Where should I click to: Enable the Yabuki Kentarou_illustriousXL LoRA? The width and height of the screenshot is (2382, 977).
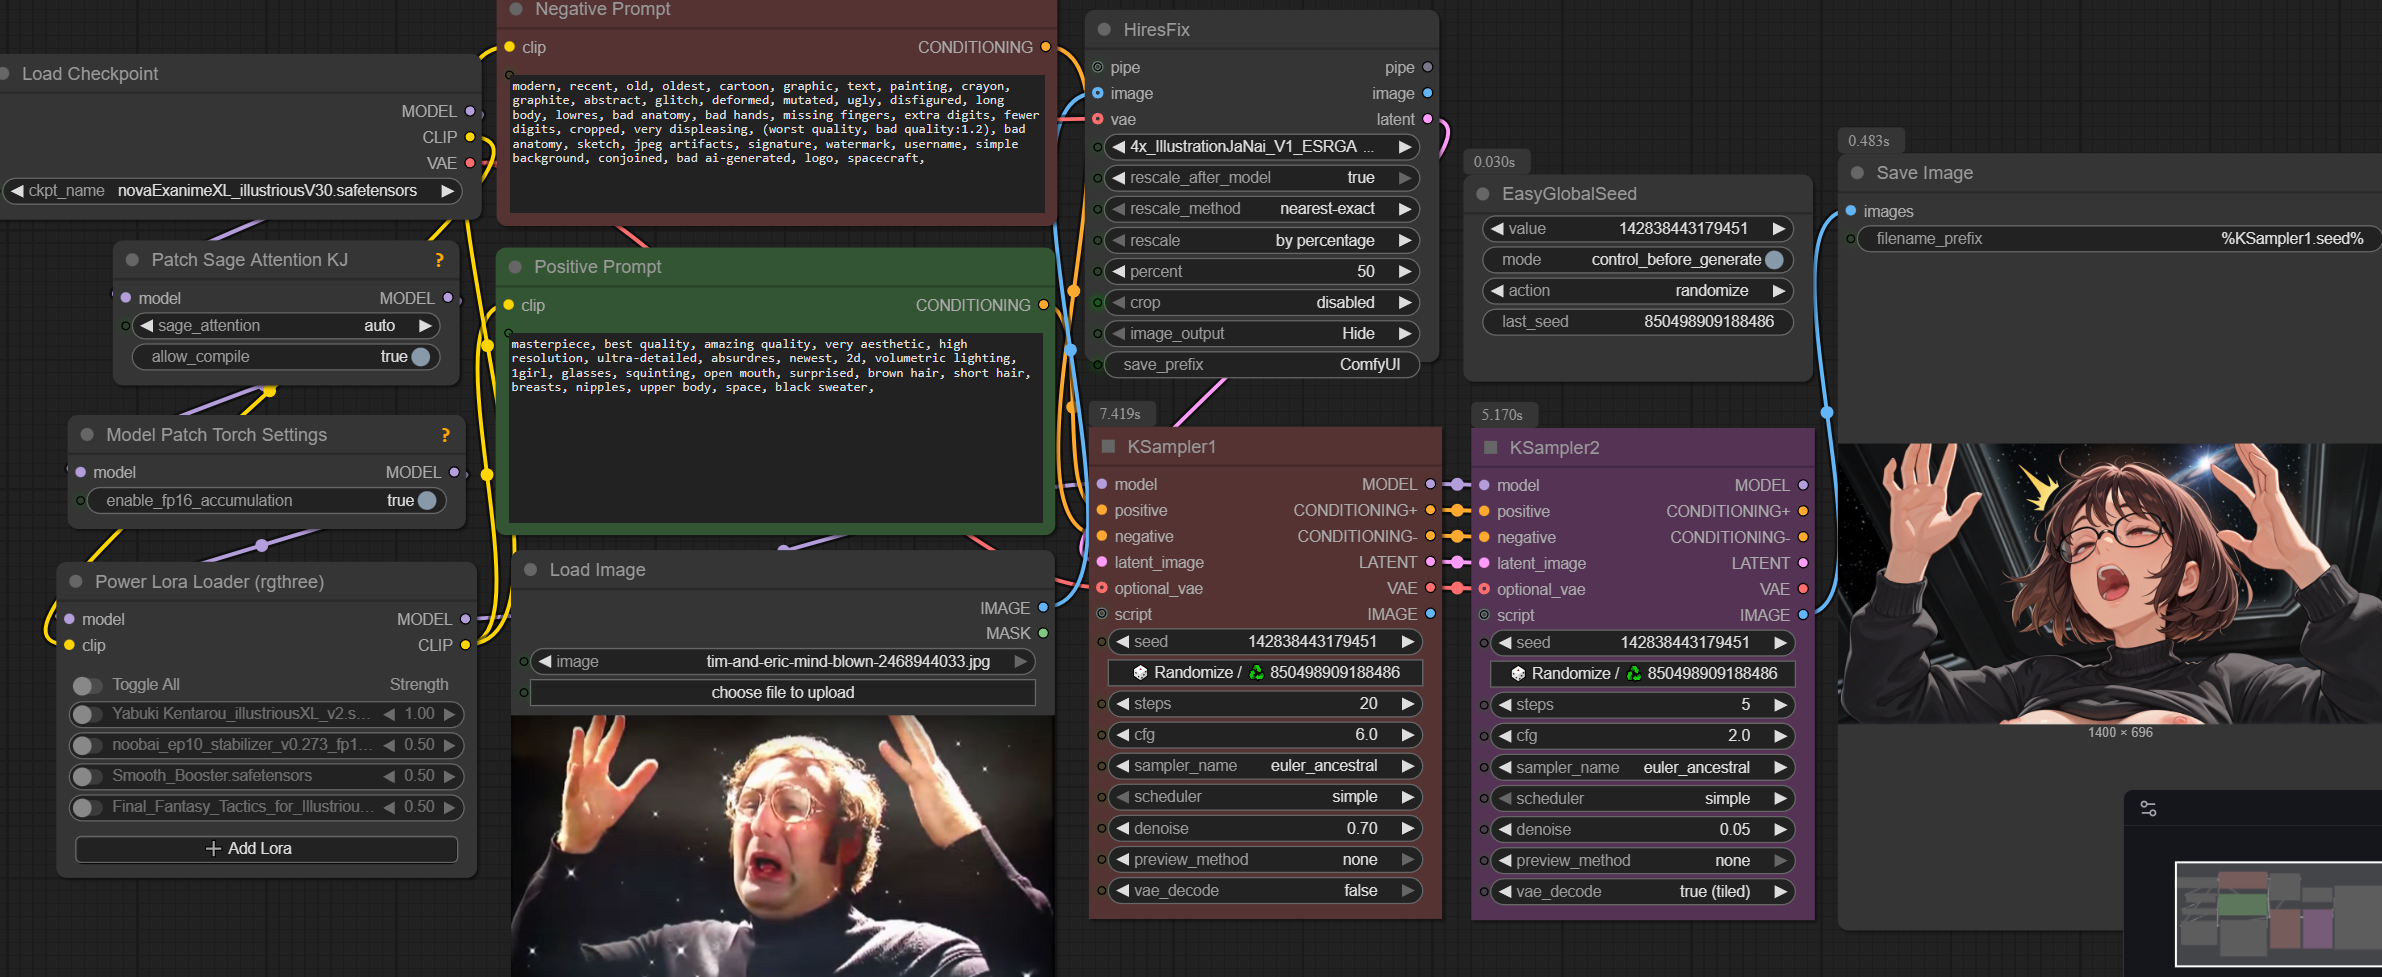click(87, 714)
